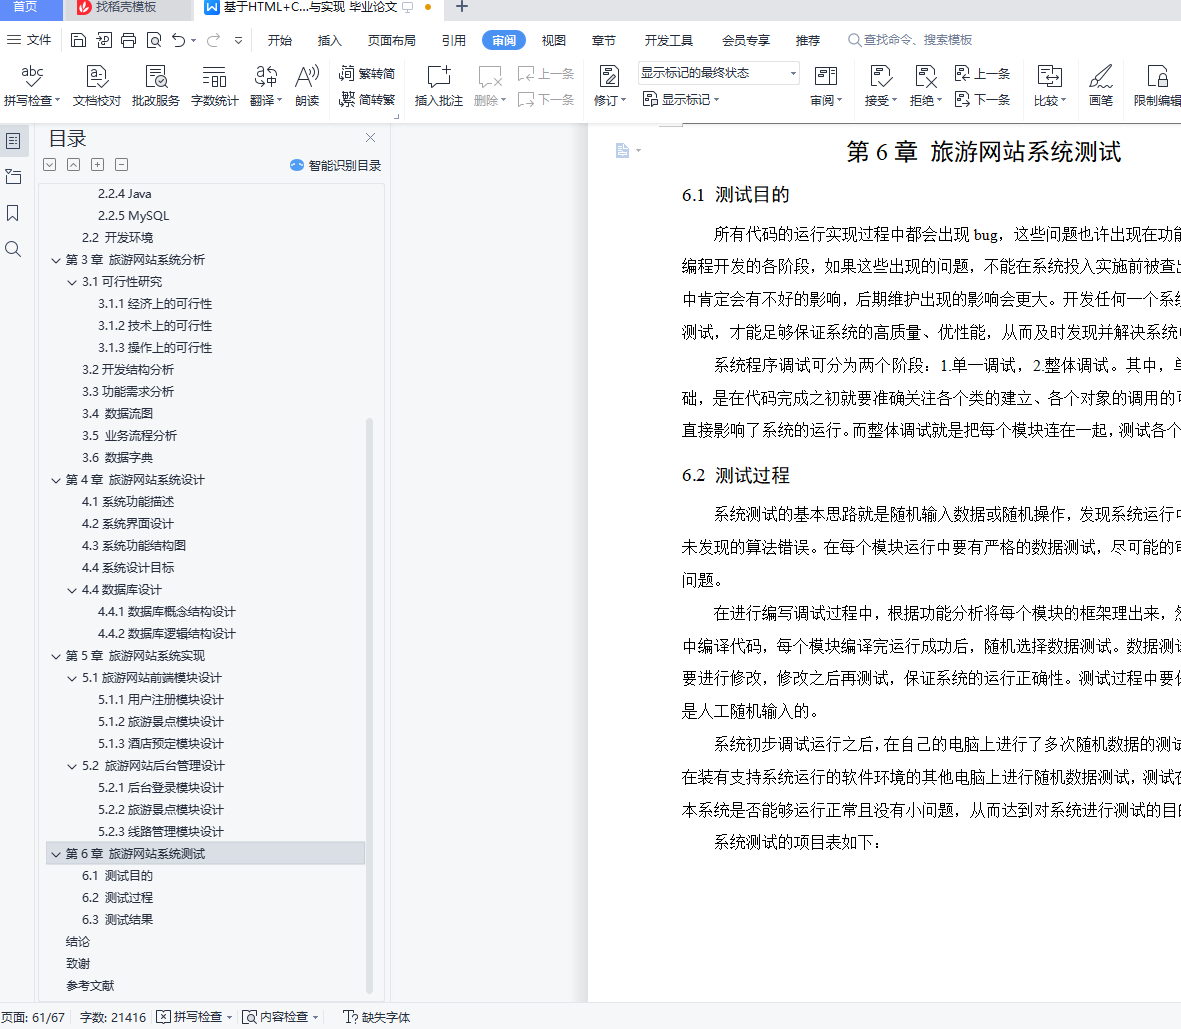
Task: Switch to the 开始 ribbon tab
Action: tap(279, 40)
